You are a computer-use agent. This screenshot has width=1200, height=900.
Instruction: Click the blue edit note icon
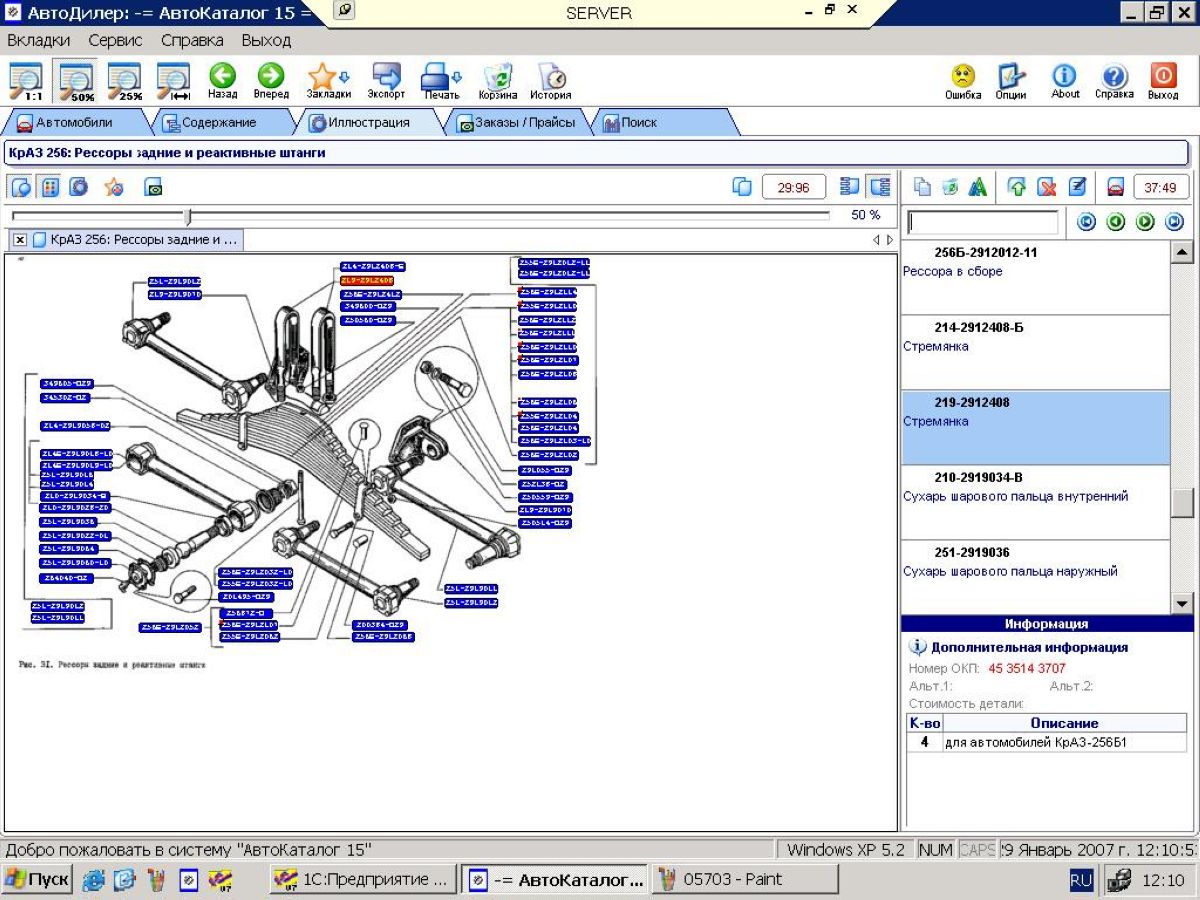click(x=1077, y=187)
